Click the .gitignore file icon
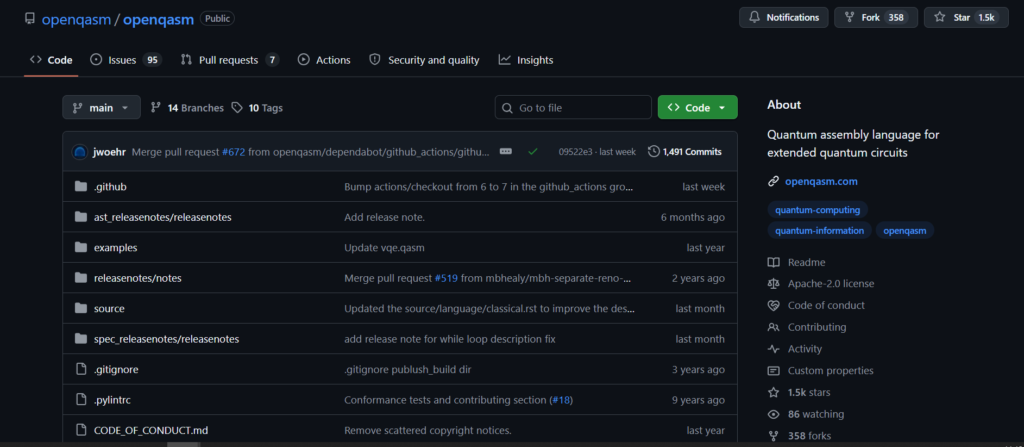 coord(81,369)
